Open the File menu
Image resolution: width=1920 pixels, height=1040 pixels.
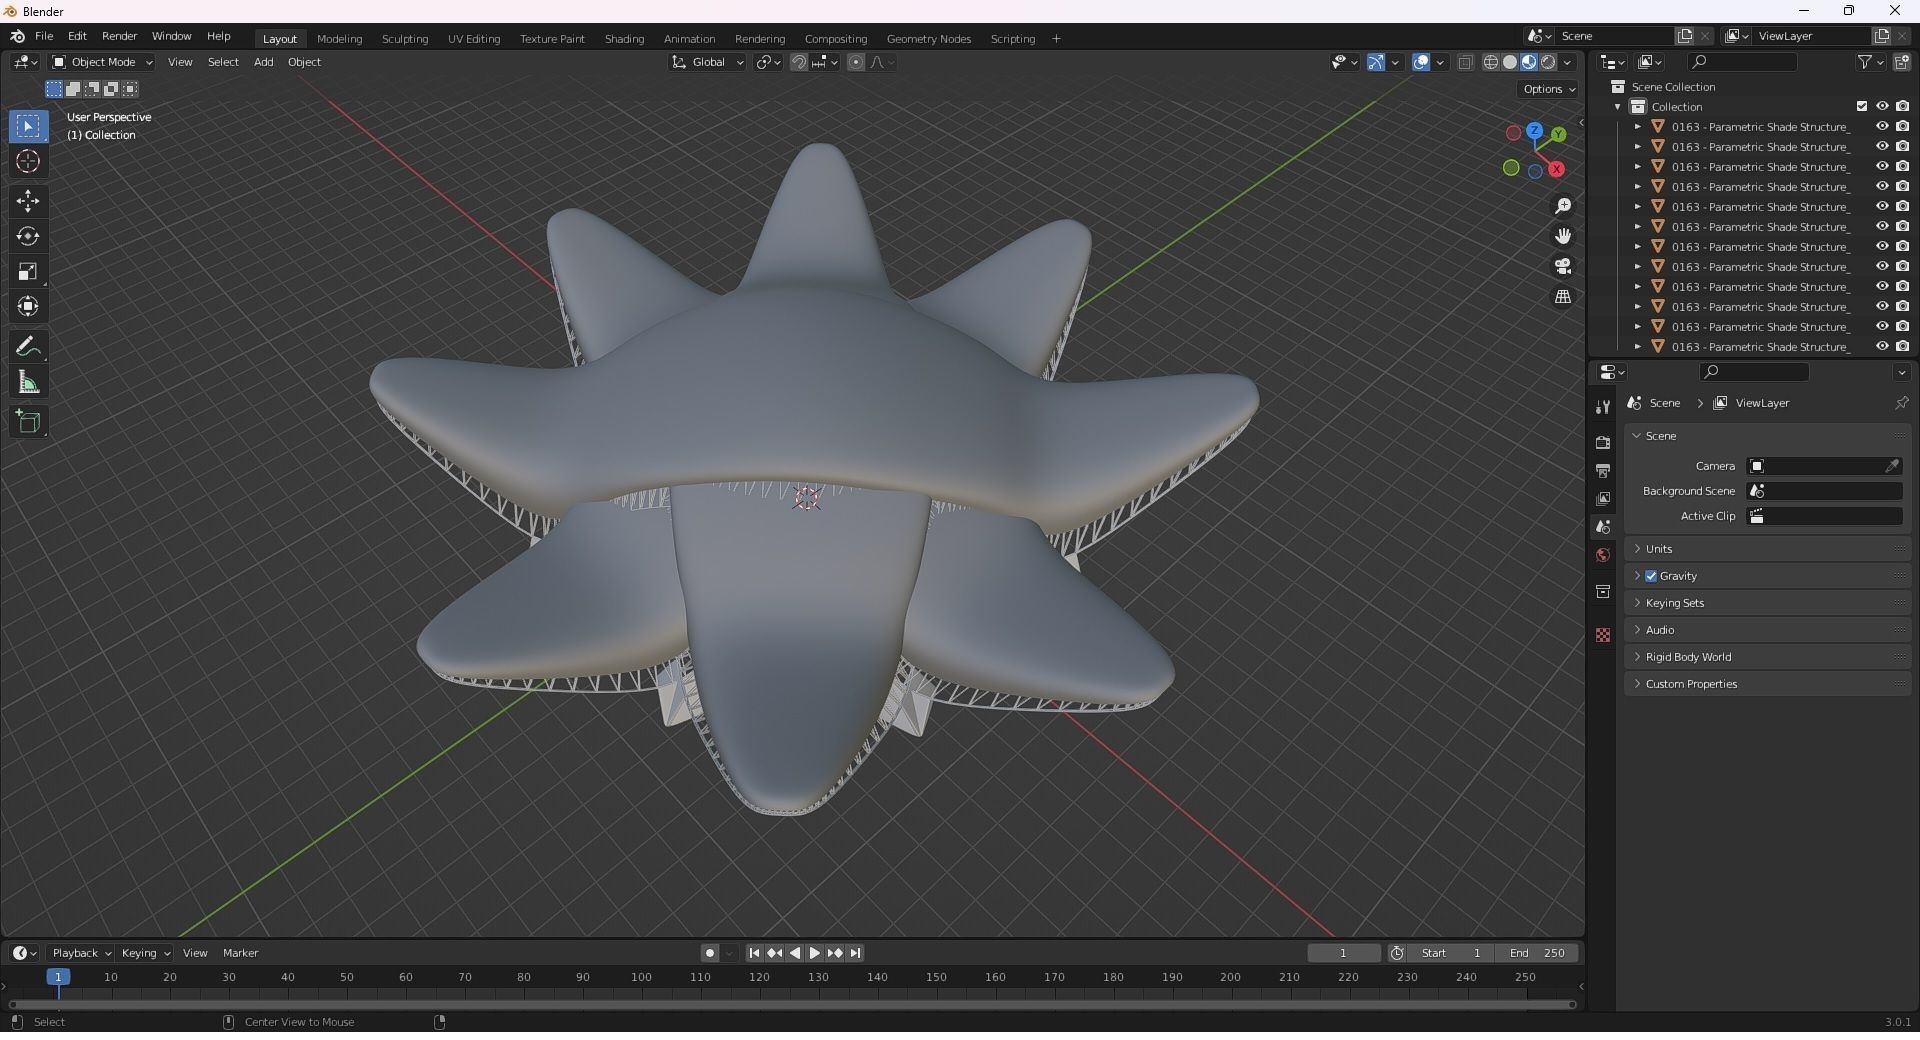pos(44,36)
